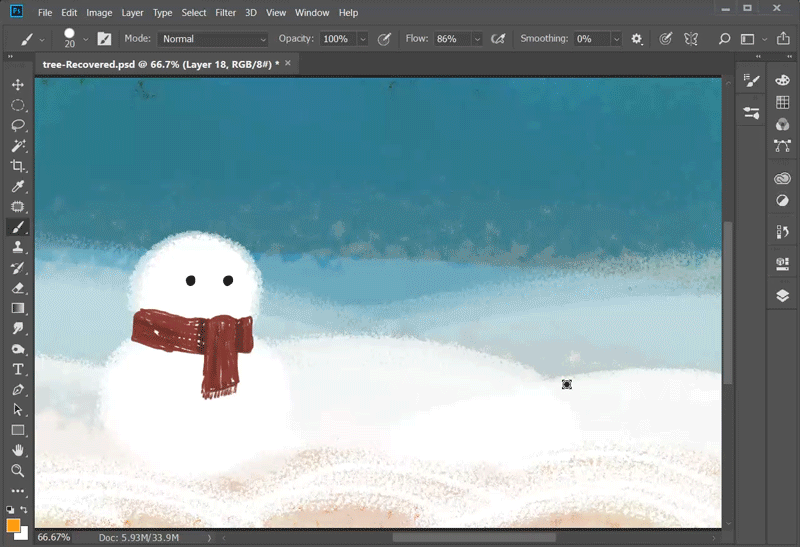Screen dimensions: 800x547
Task: Expand the Opacity slider dropdown arrow
Action: tap(362, 39)
